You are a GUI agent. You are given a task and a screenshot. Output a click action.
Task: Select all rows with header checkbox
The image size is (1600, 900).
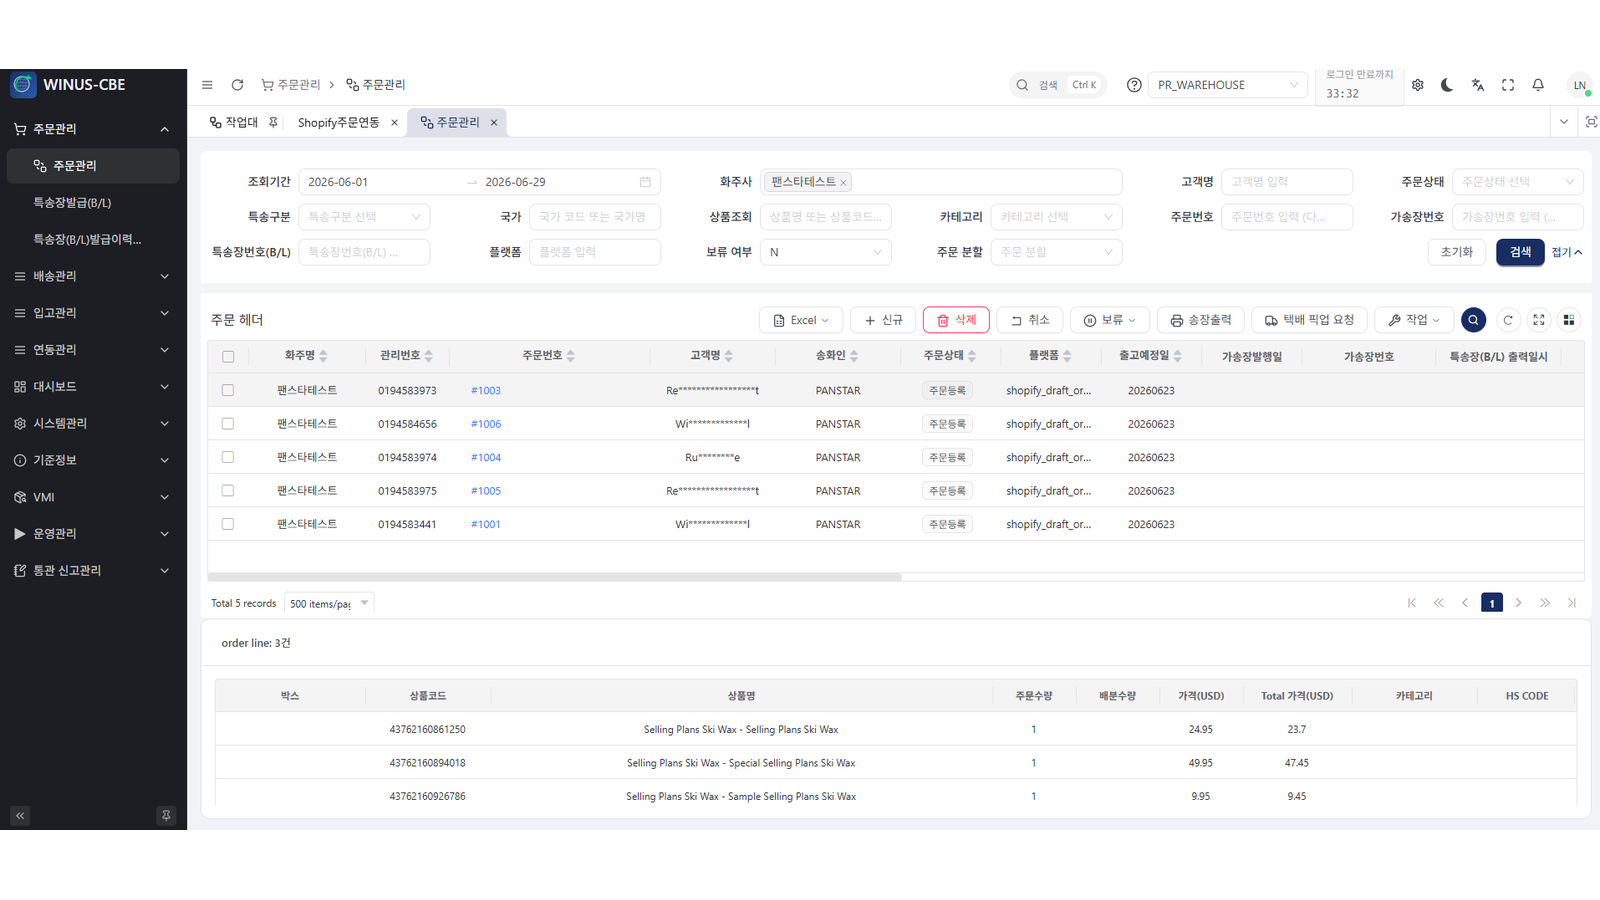[228, 357]
